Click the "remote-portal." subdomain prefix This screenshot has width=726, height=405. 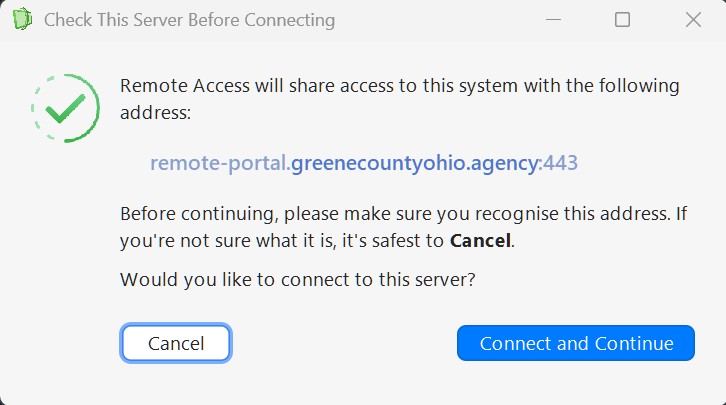click(220, 162)
